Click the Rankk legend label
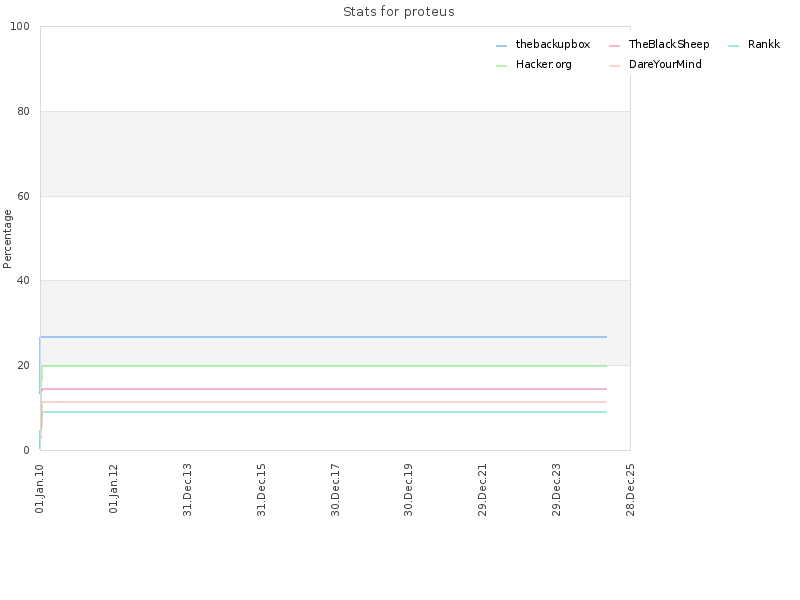Image resolution: width=800 pixels, height=600 pixels. click(x=764, y=44)
